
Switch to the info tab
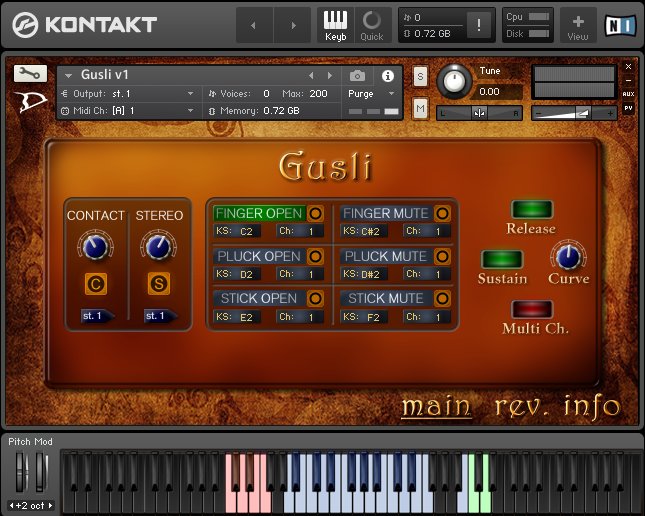pyautogui.click(x=592, y=407)
